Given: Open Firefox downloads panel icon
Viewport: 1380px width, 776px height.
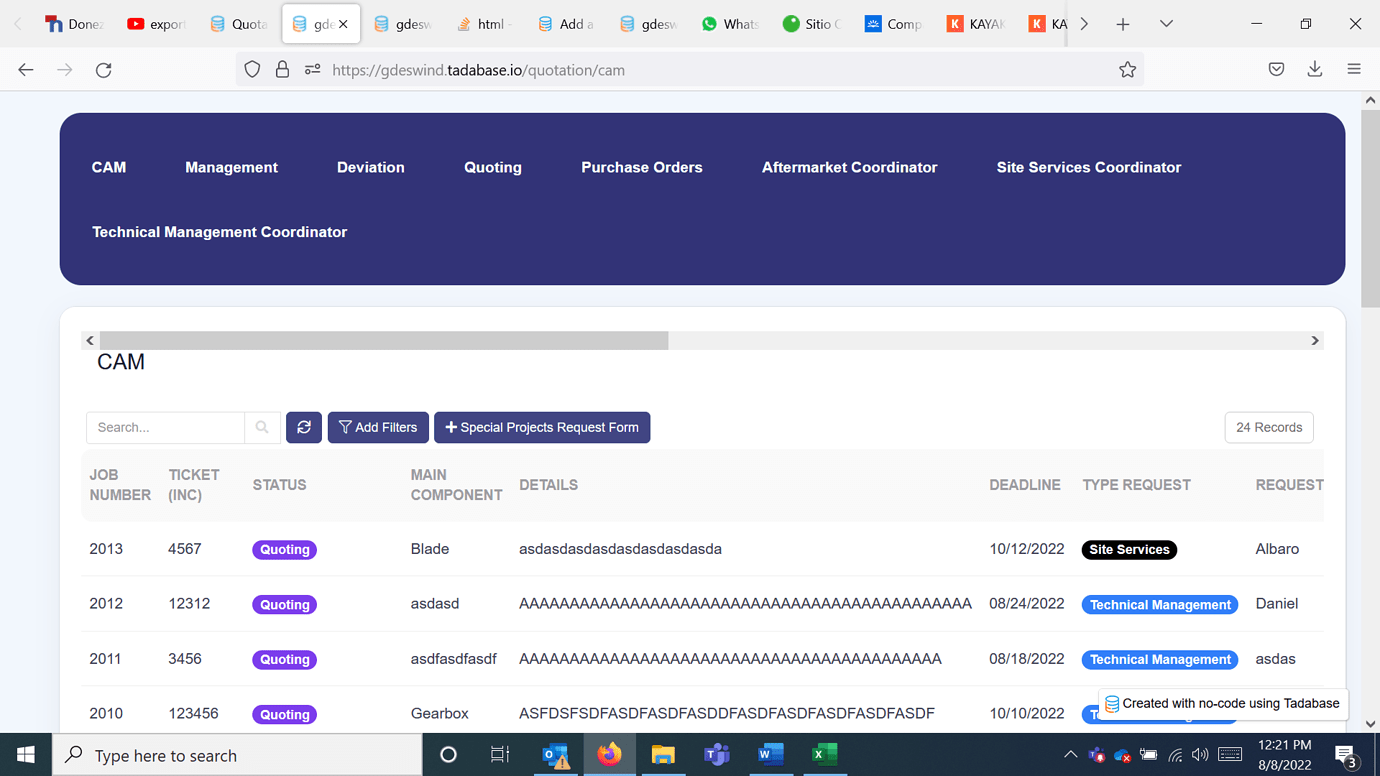Looking at the screenshot, I should tap(1315, 70).
